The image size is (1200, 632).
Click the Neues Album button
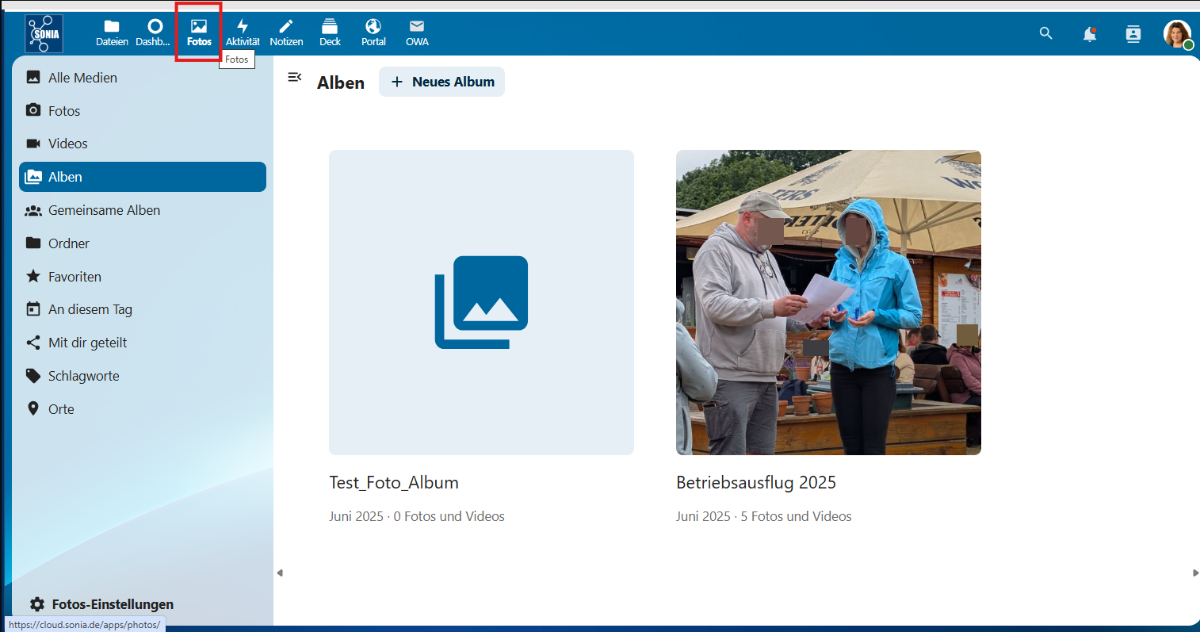[442, 82]
